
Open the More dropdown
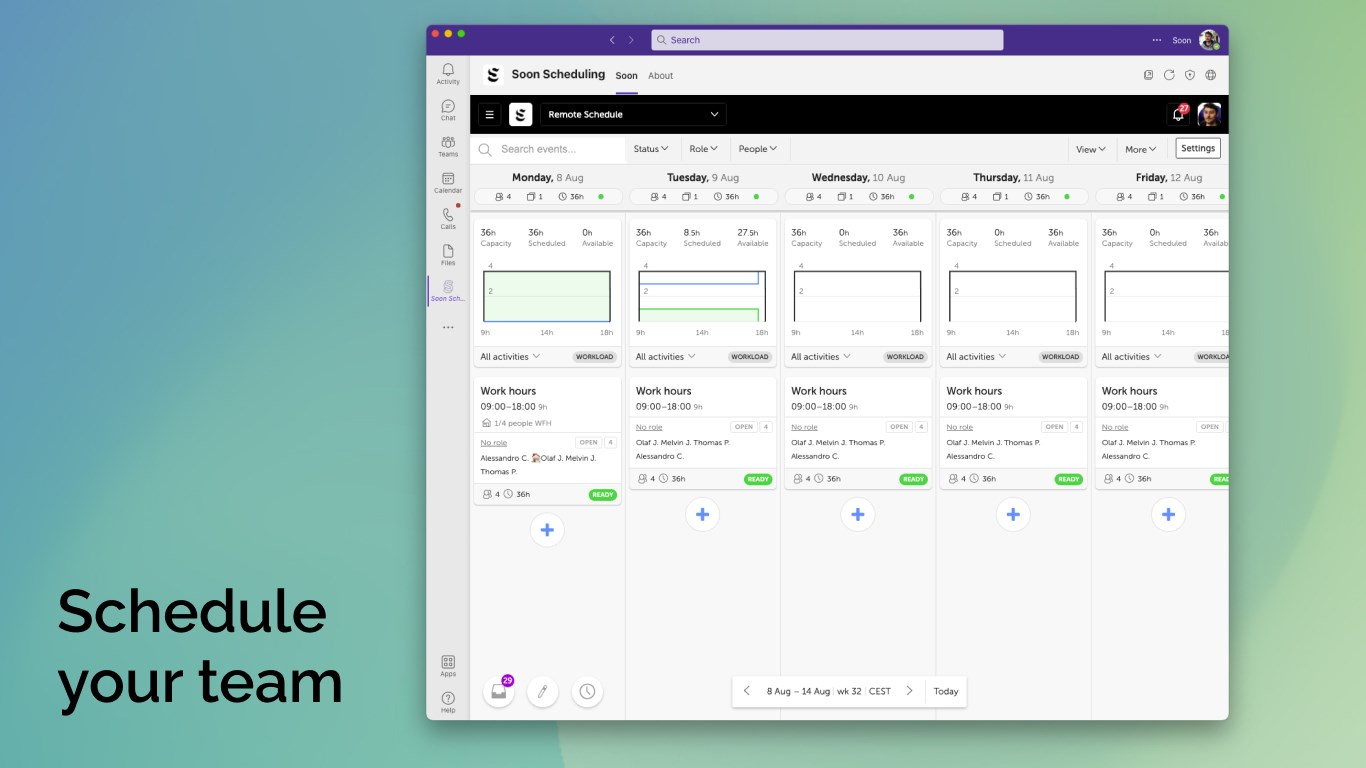pos(1140,149)
